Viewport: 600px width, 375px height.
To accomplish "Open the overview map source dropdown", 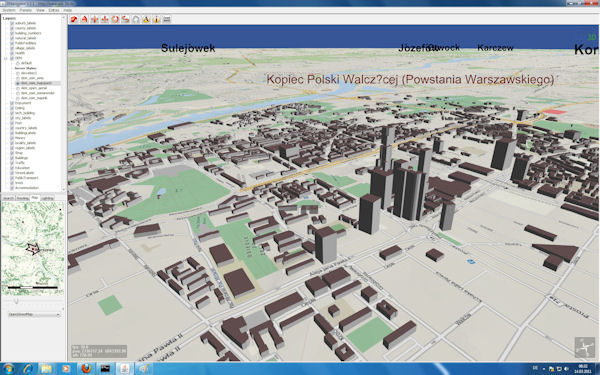I will 34,315.
